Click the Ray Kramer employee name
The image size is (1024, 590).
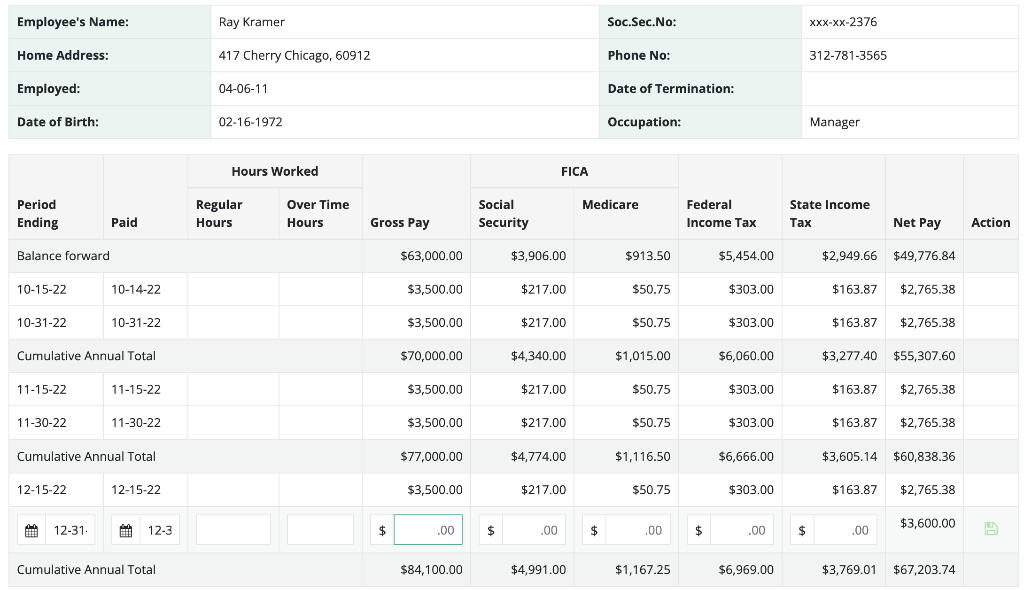251,22
